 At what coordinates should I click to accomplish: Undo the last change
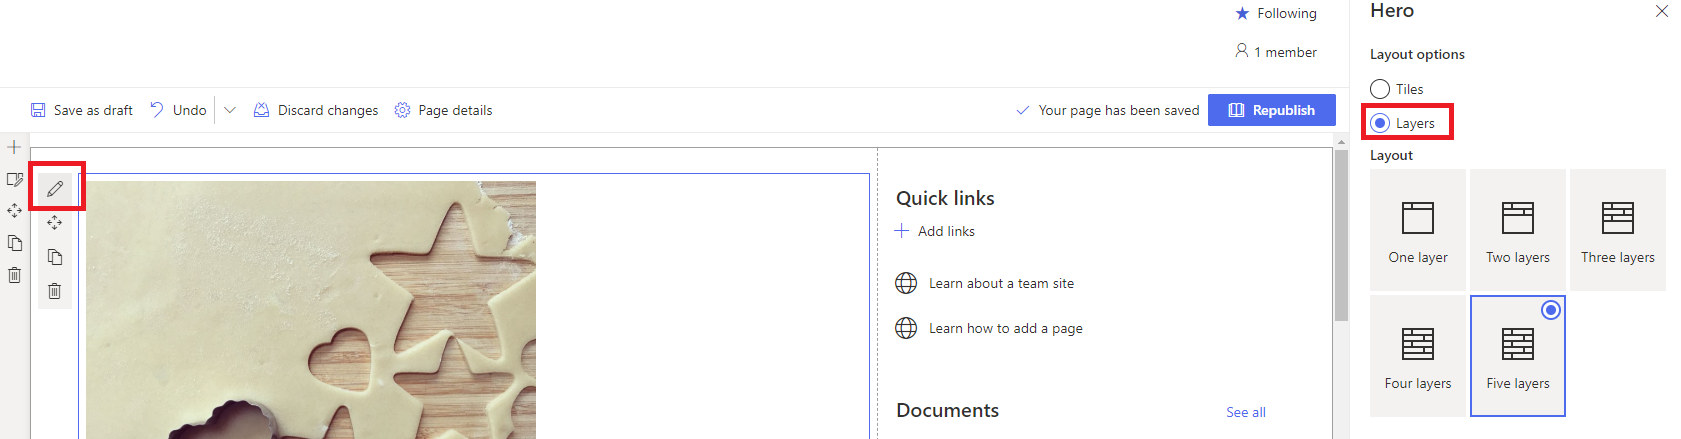tap(178, 110)
